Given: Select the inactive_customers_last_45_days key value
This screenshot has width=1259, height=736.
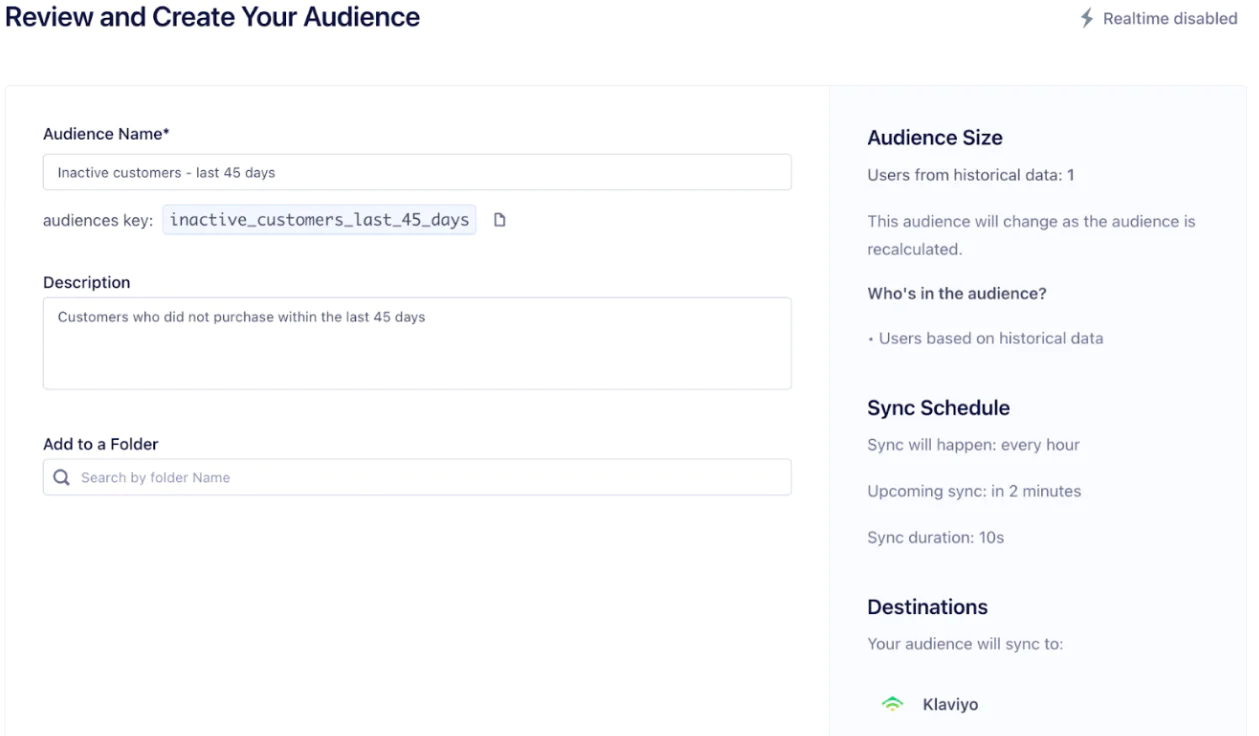Looking at the screenshot, I should pos(319,220).
